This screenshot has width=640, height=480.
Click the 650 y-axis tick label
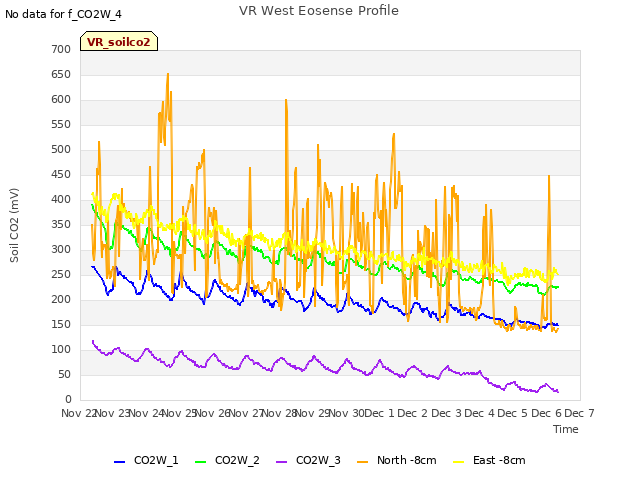pyautogui.click(x=61, y=74)
